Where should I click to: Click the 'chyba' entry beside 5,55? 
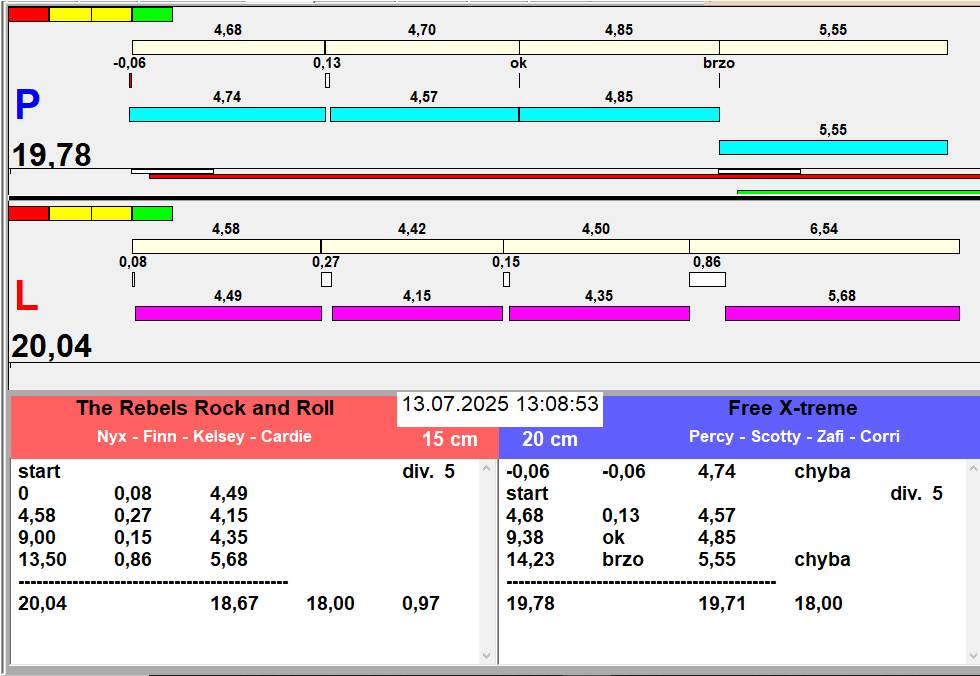[x=822, y=559]
